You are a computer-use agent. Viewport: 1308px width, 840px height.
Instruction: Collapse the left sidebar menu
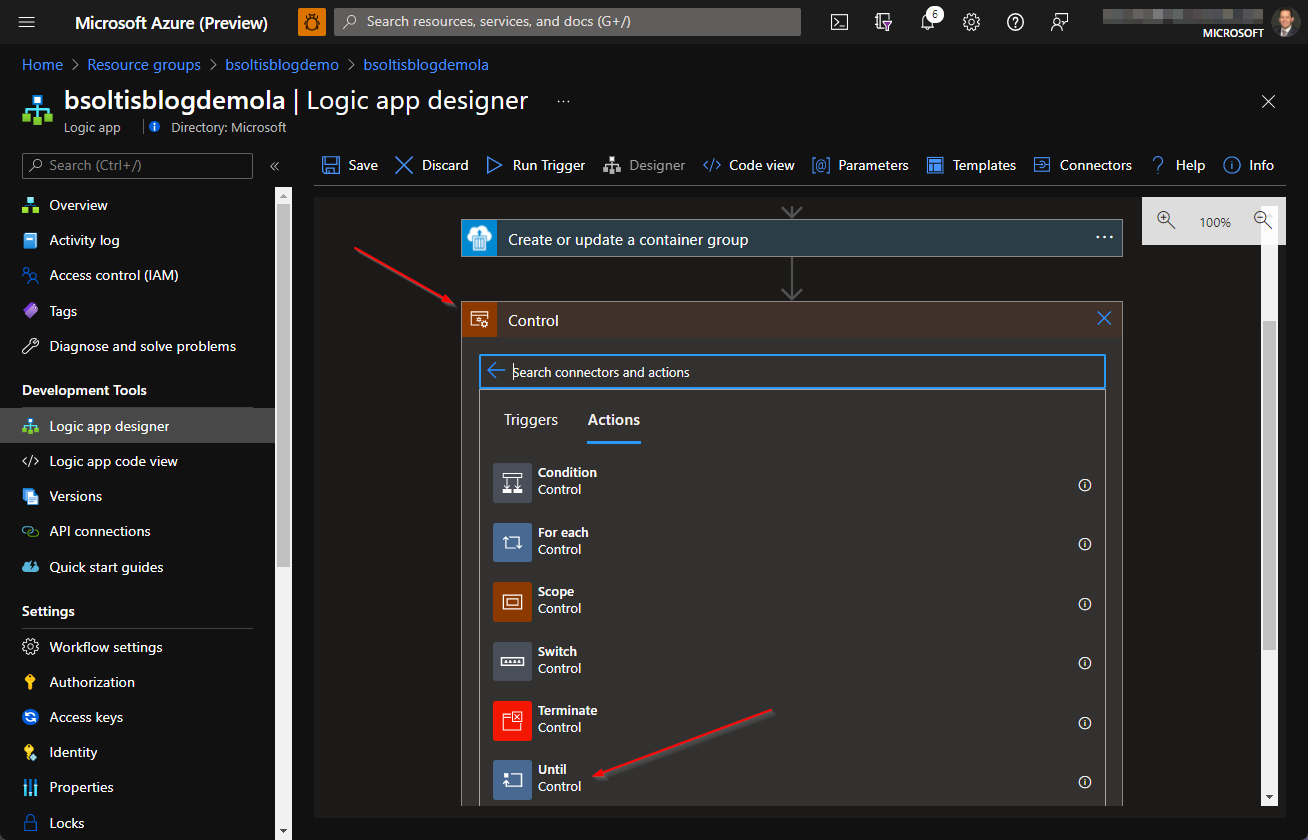(274, 166)
